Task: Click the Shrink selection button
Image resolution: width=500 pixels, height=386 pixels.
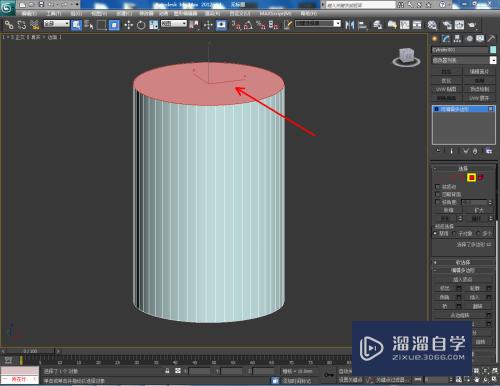Action: [448, 210]
